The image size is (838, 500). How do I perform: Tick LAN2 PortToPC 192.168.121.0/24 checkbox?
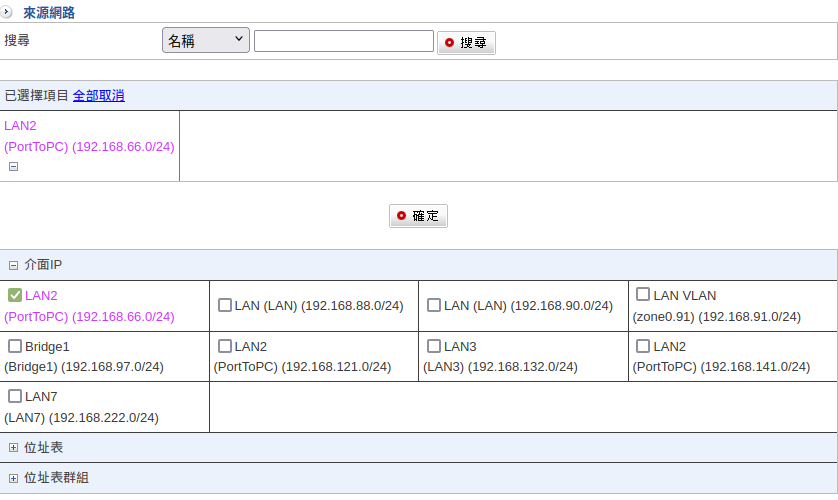click(225, 346)
